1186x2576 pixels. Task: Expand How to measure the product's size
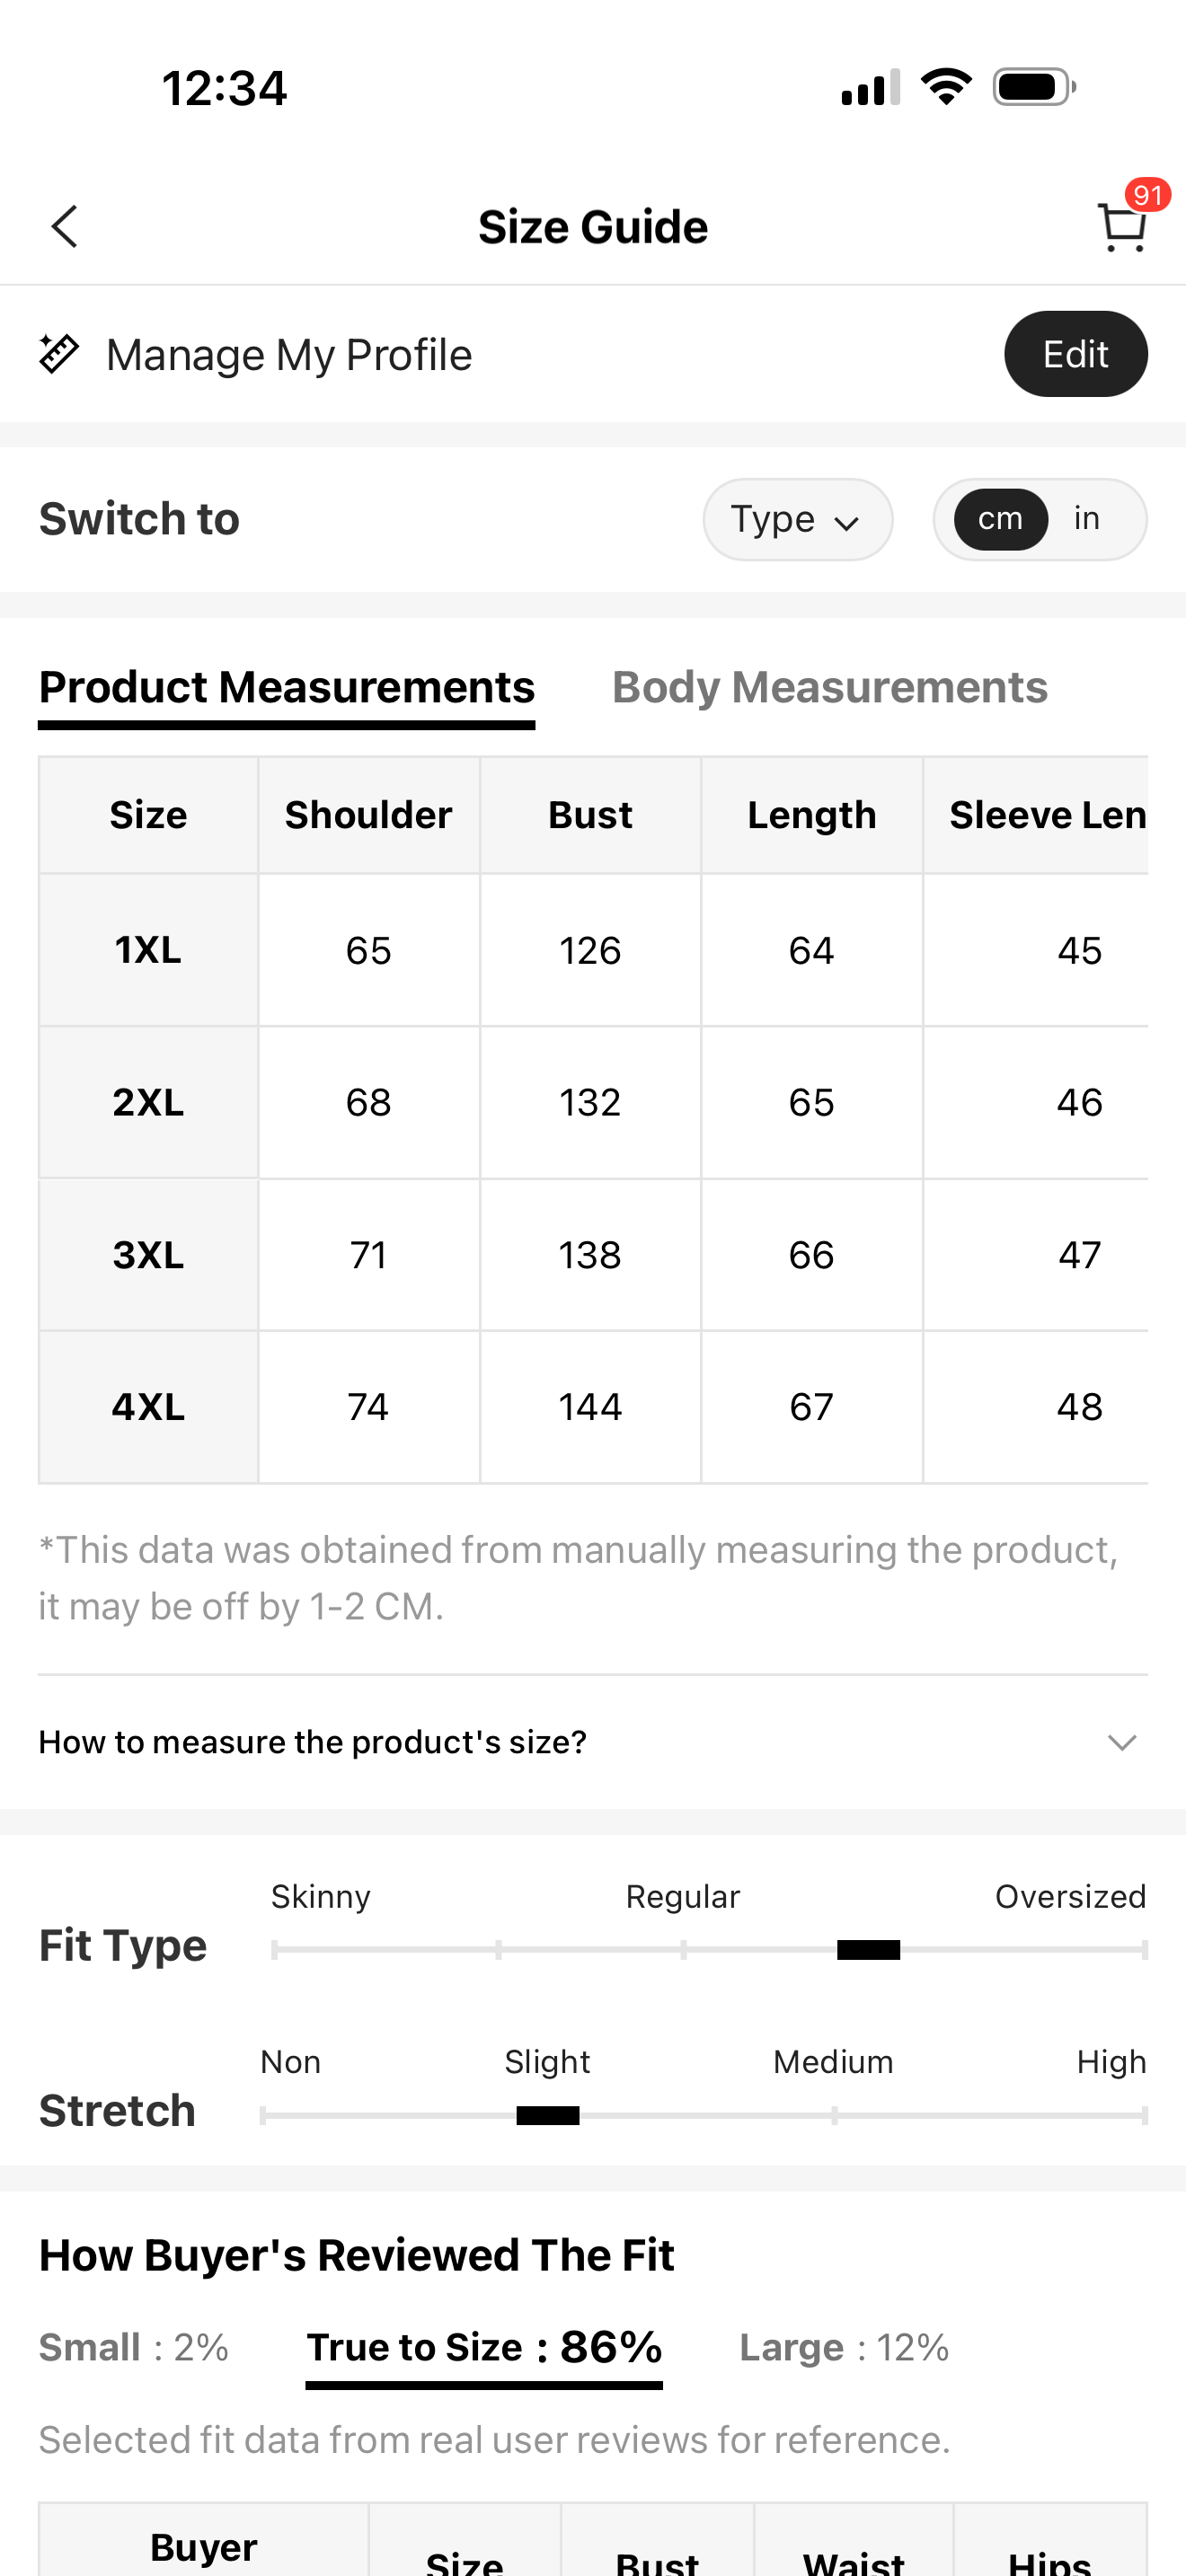coord(312,1742)
